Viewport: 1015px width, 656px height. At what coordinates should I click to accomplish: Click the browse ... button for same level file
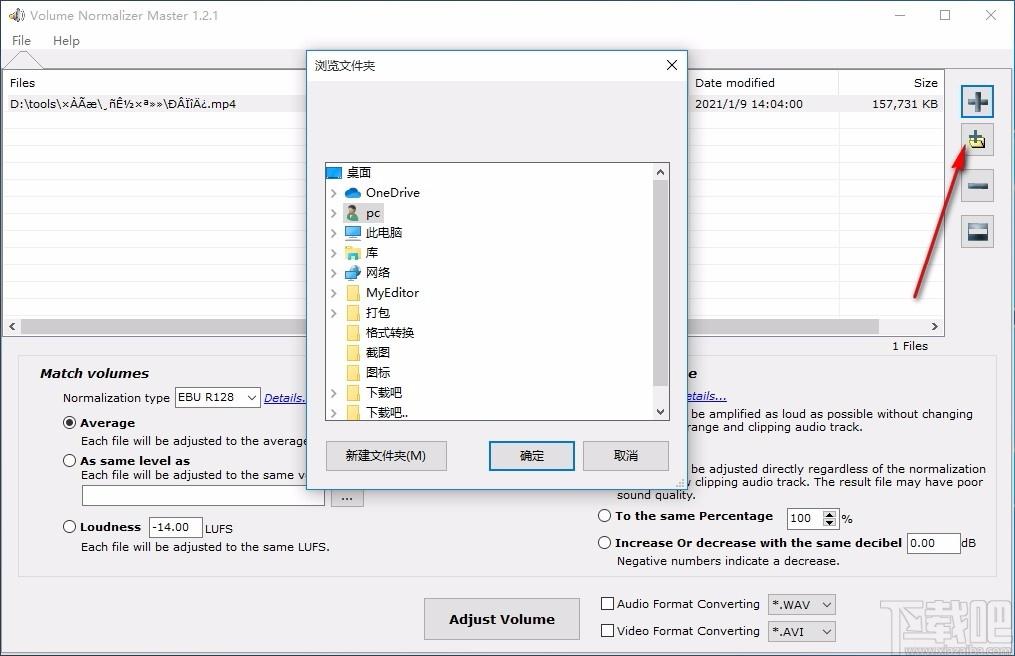tap(348, 497)
